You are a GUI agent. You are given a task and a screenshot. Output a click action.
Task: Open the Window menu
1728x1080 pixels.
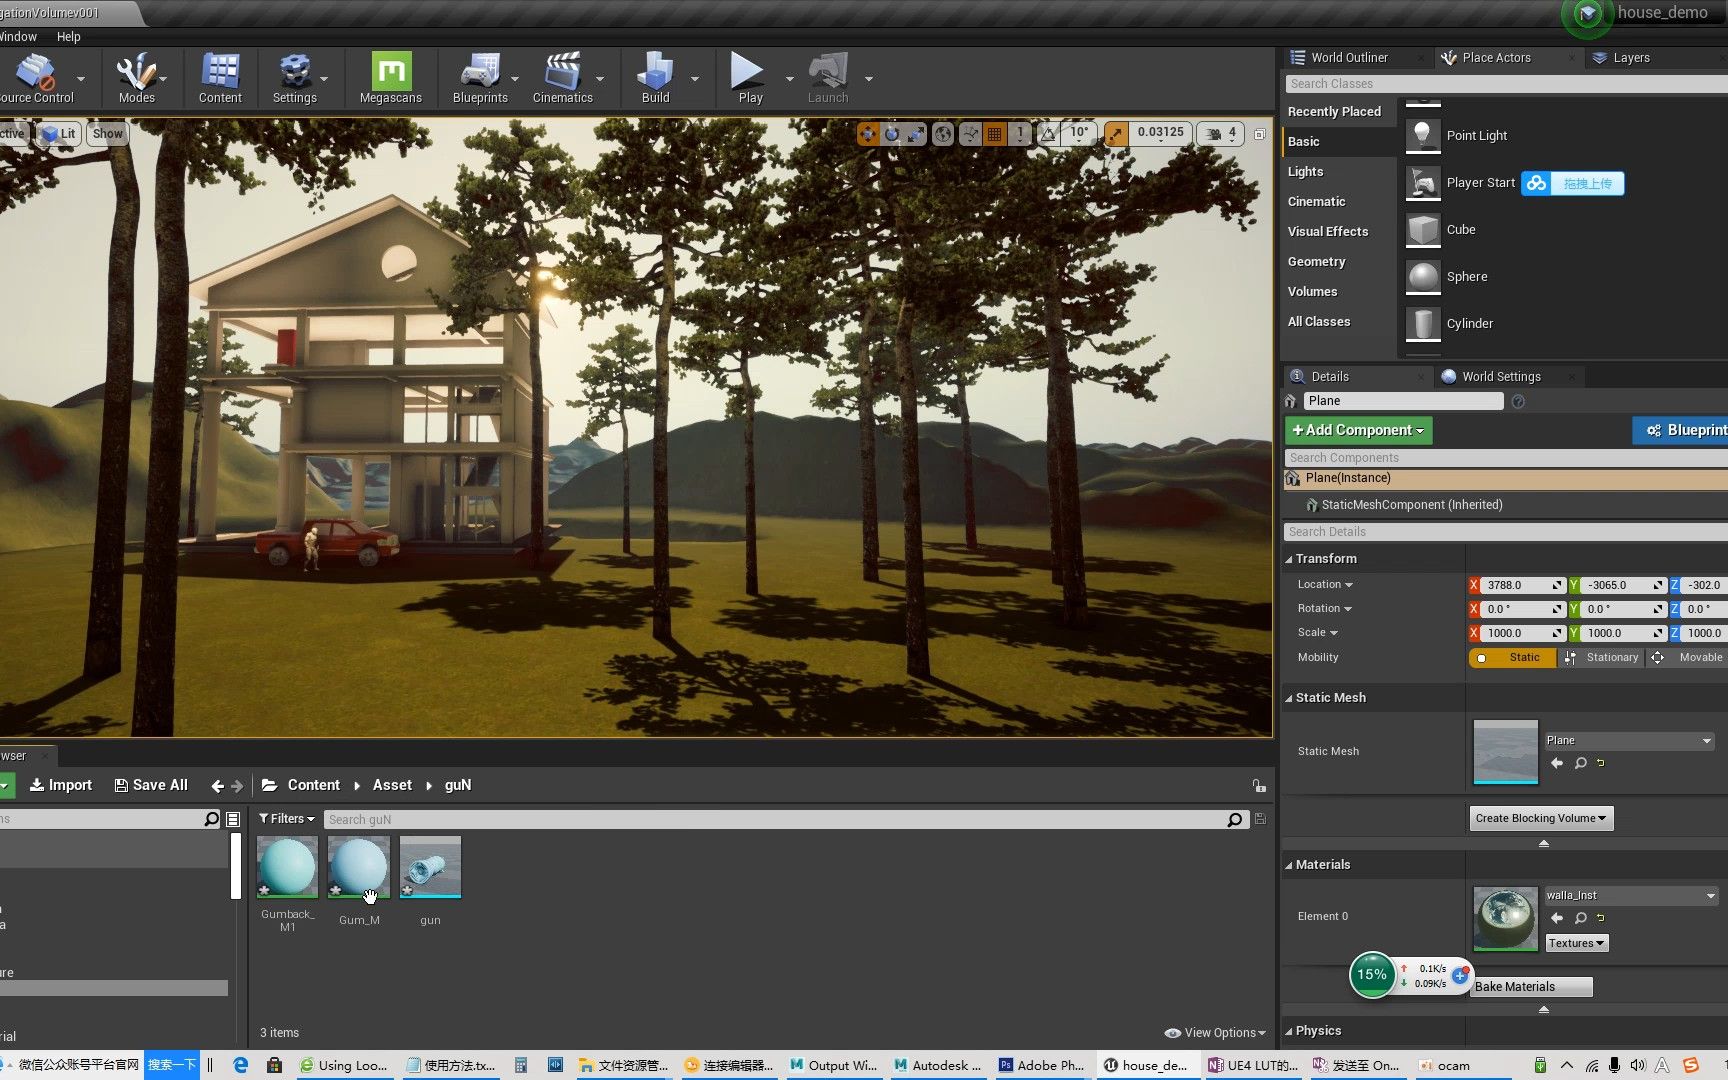tap(19, 36)
